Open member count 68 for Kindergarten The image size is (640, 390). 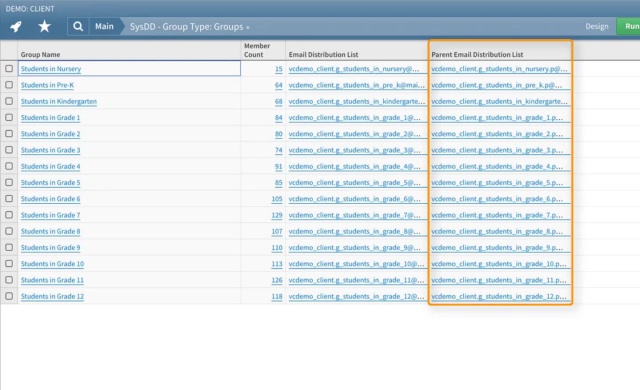point(279,102)
